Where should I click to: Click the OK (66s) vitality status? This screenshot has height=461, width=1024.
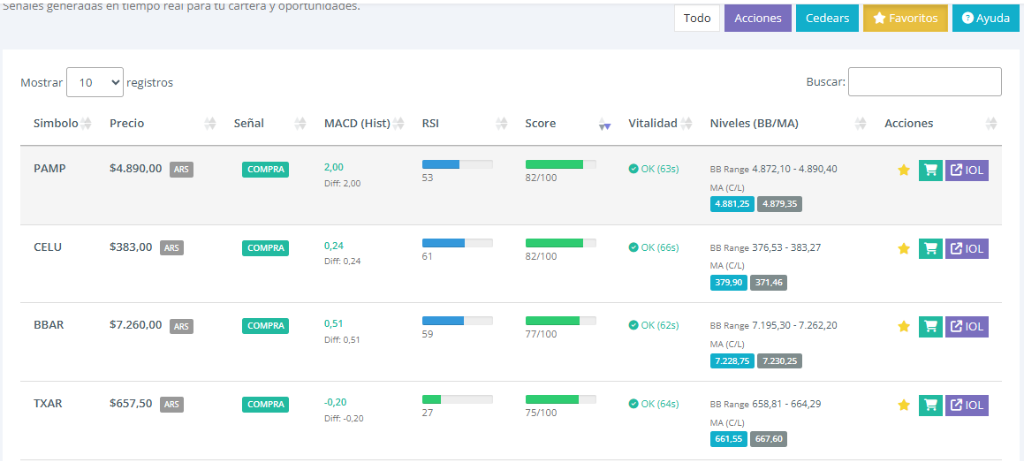(x=654, y=247)
